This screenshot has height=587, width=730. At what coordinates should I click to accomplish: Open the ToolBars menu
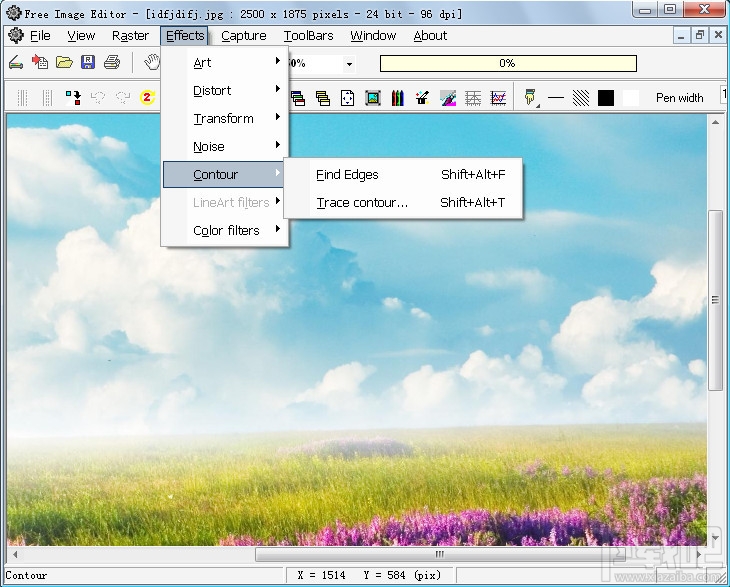click(x=309, y=36)
